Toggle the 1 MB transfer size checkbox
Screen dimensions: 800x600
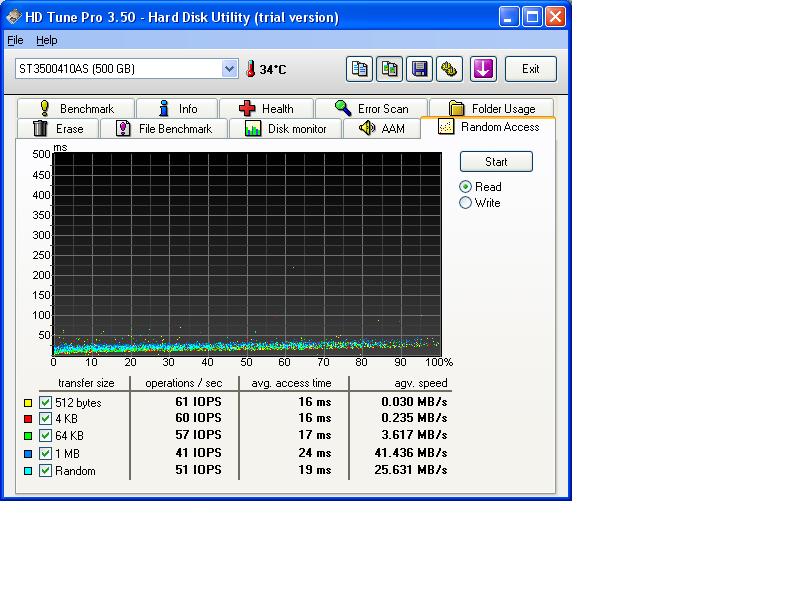coord(45,454)
